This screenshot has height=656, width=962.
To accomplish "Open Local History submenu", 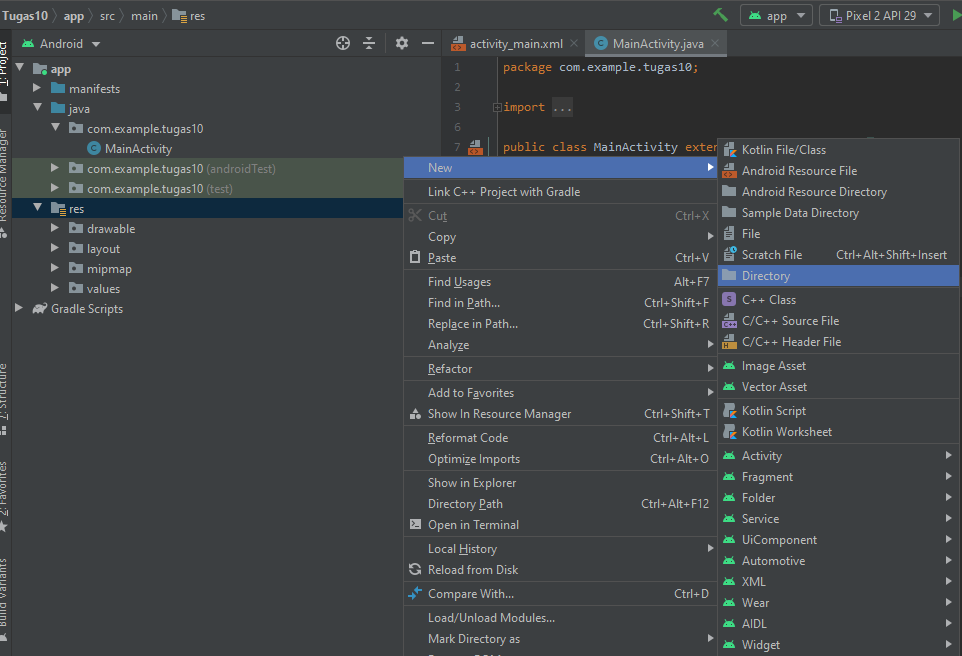I will click(x=560, y=549).
